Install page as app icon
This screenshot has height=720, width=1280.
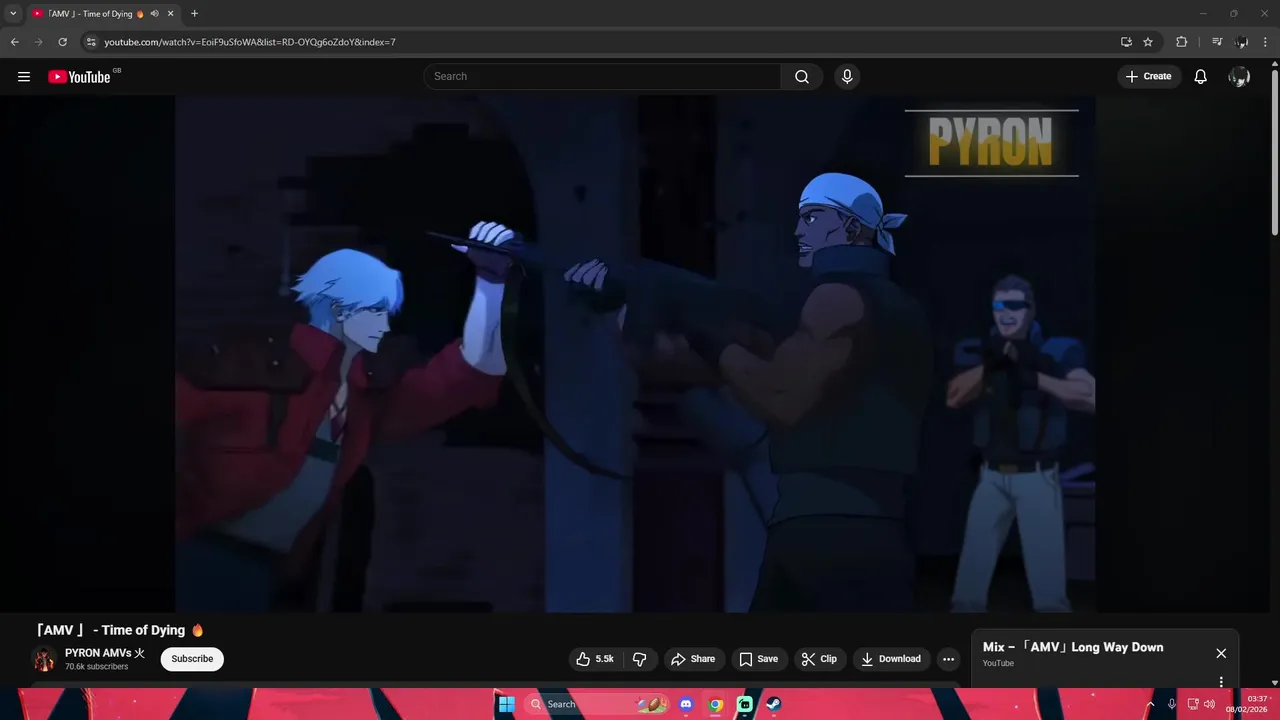[x=1126, y=42]
